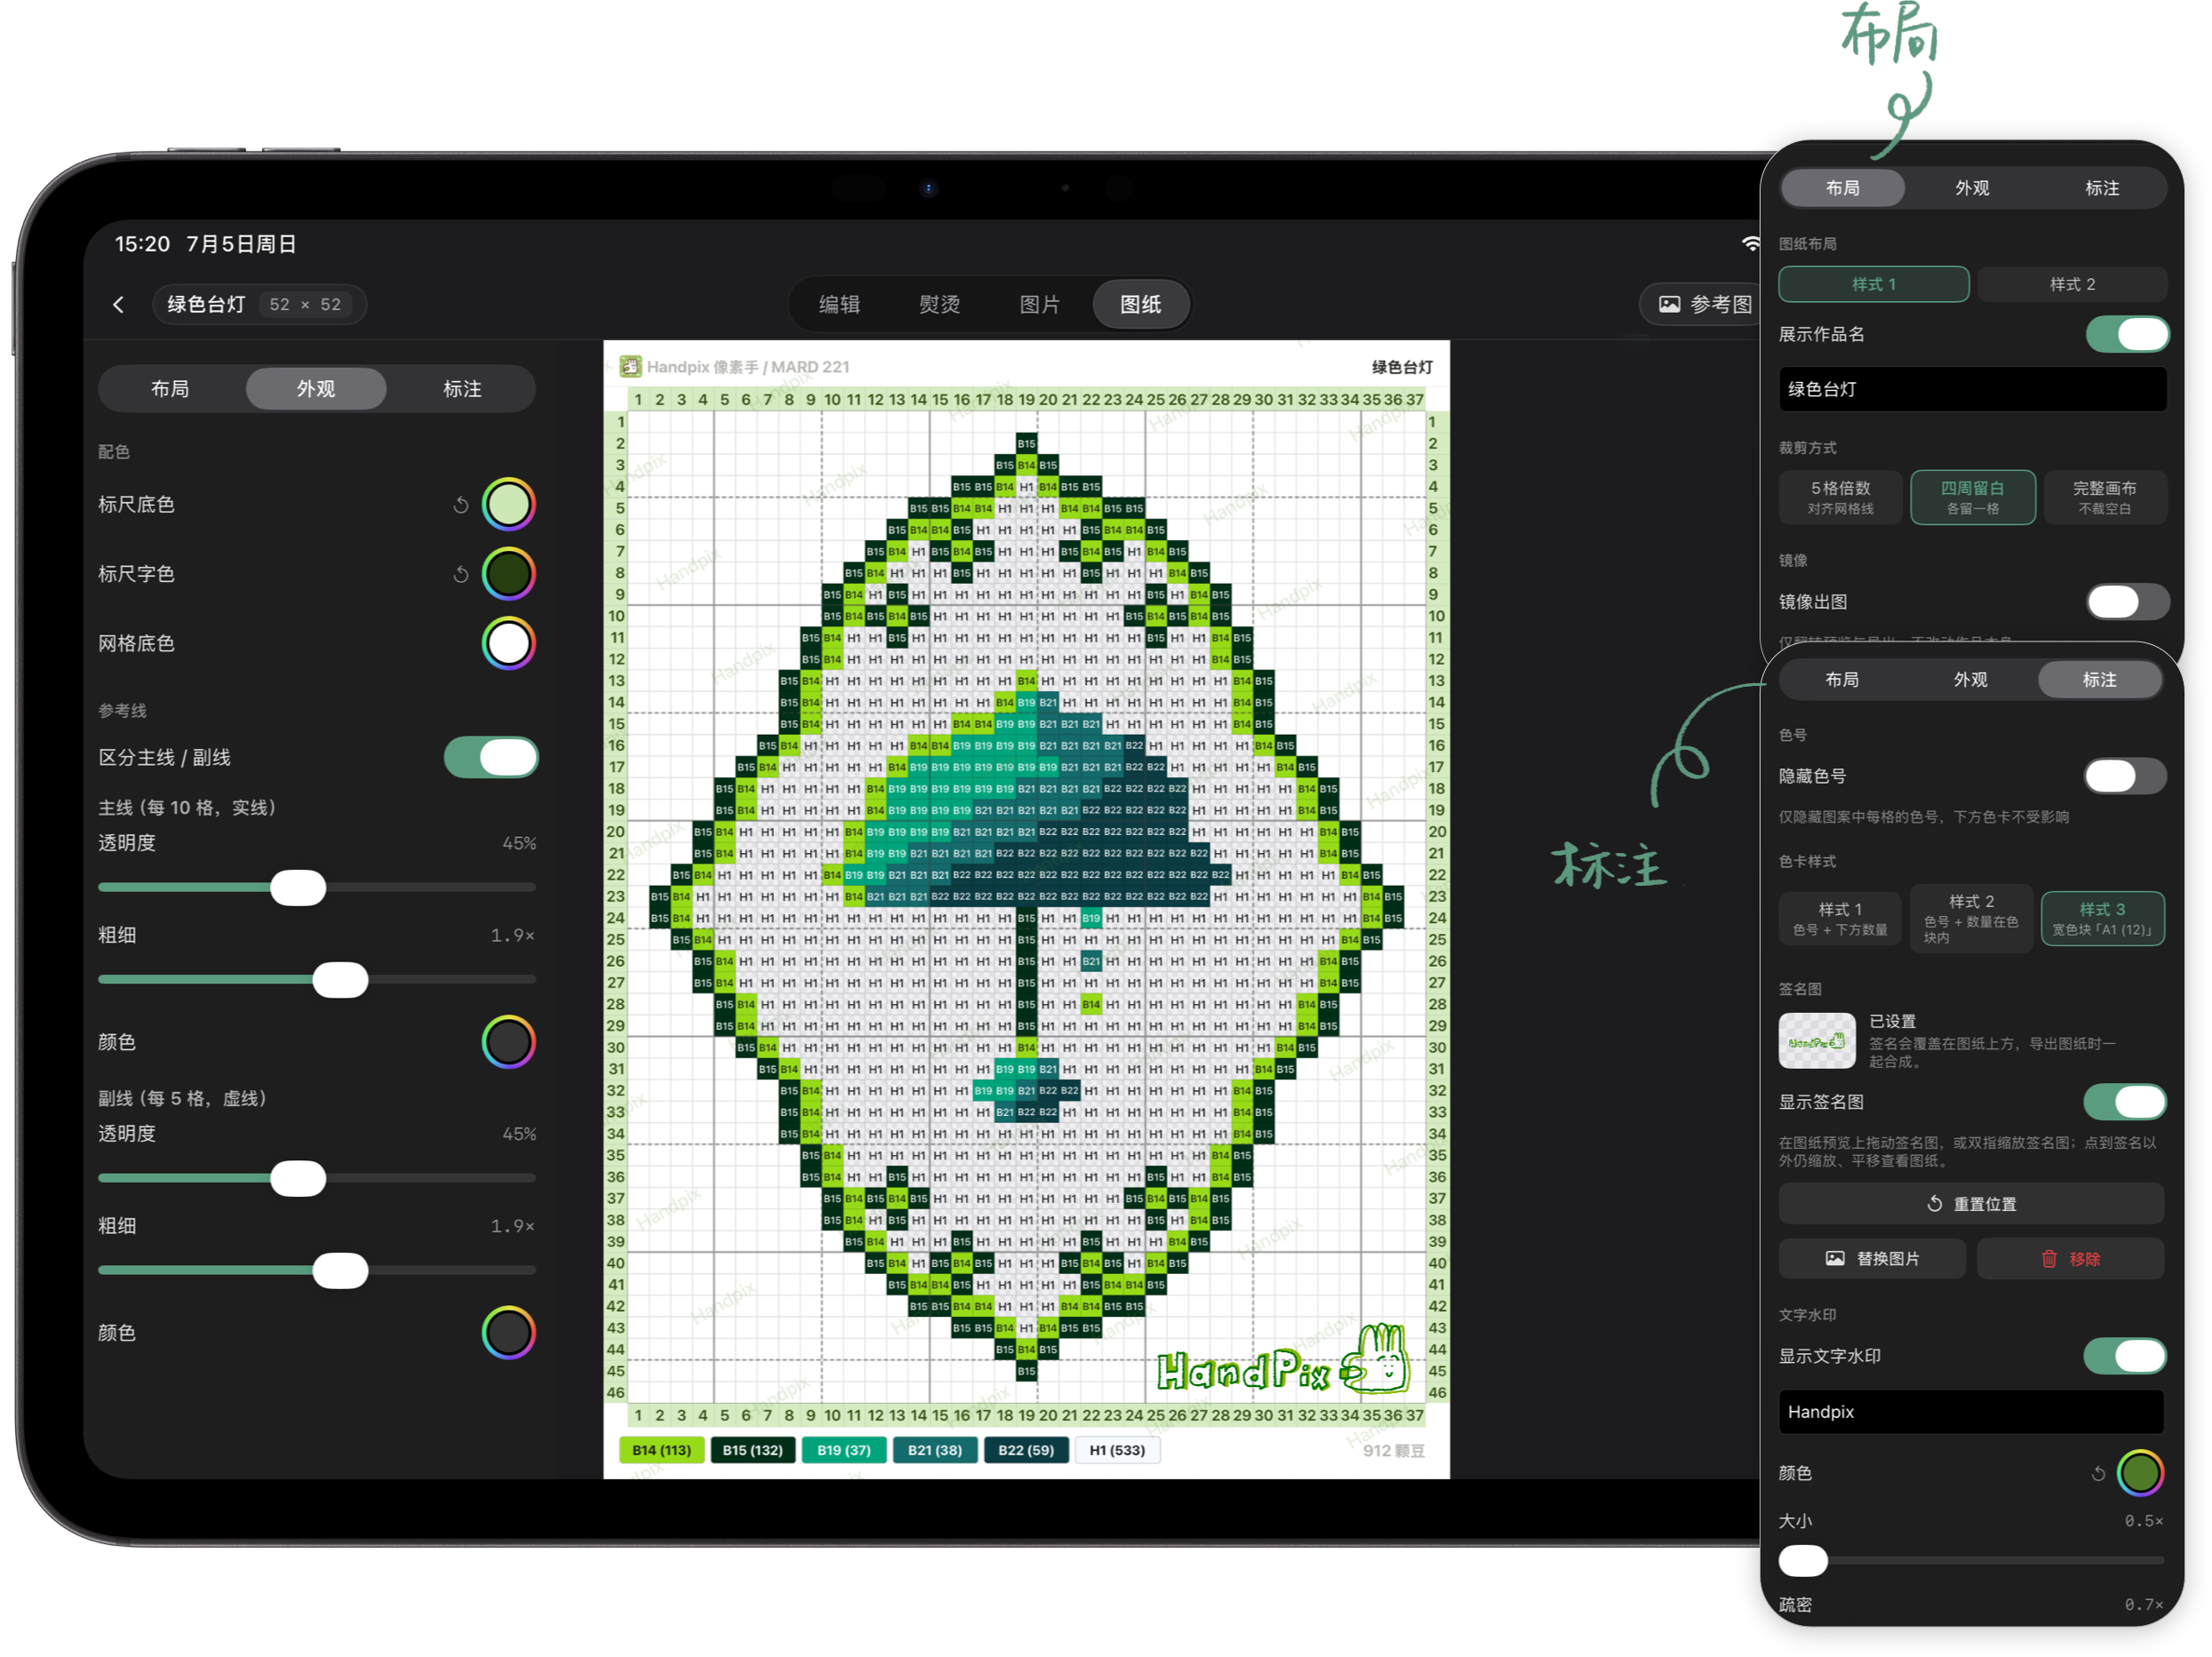Screen dimensions: 2212x1657
Task: Click 重置位置 reset position button
Action: (1971, 1204)
